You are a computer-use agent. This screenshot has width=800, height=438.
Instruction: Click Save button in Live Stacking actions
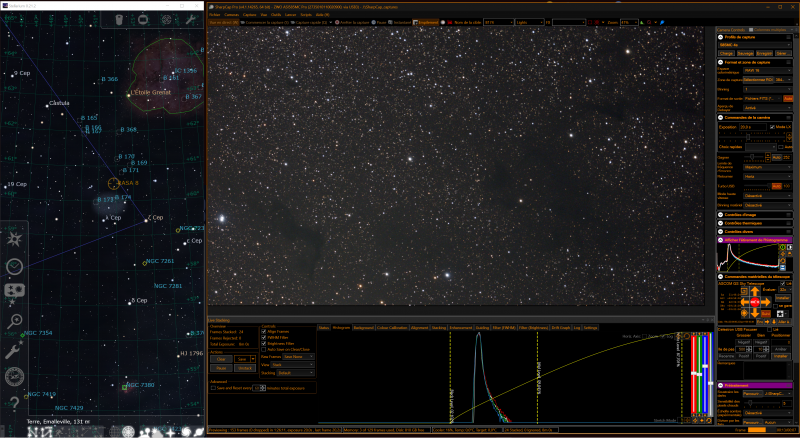point(242,359)
